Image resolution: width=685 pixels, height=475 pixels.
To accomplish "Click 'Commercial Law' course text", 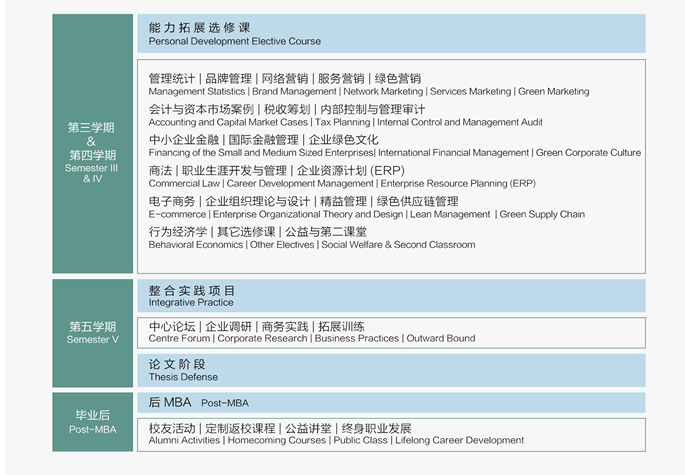I will [x=184, y=184].
